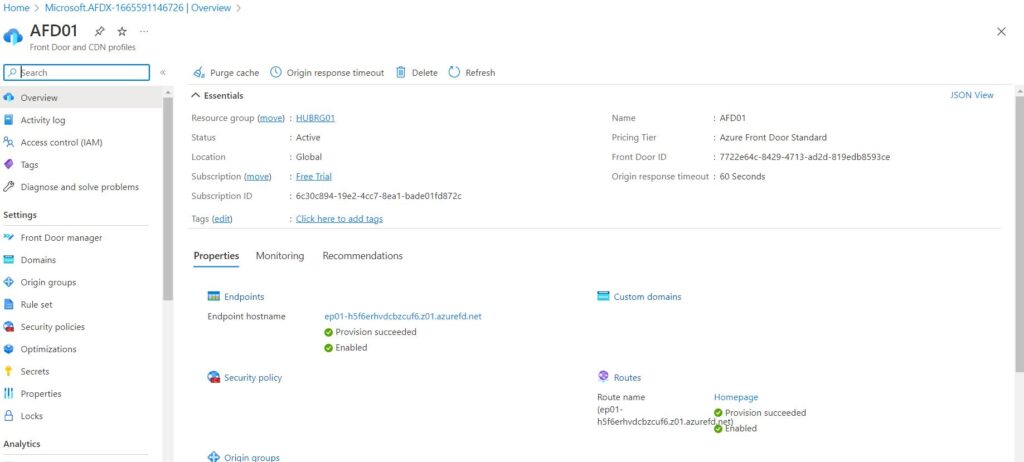Open the Free Trial subscription link

point(313,176)
